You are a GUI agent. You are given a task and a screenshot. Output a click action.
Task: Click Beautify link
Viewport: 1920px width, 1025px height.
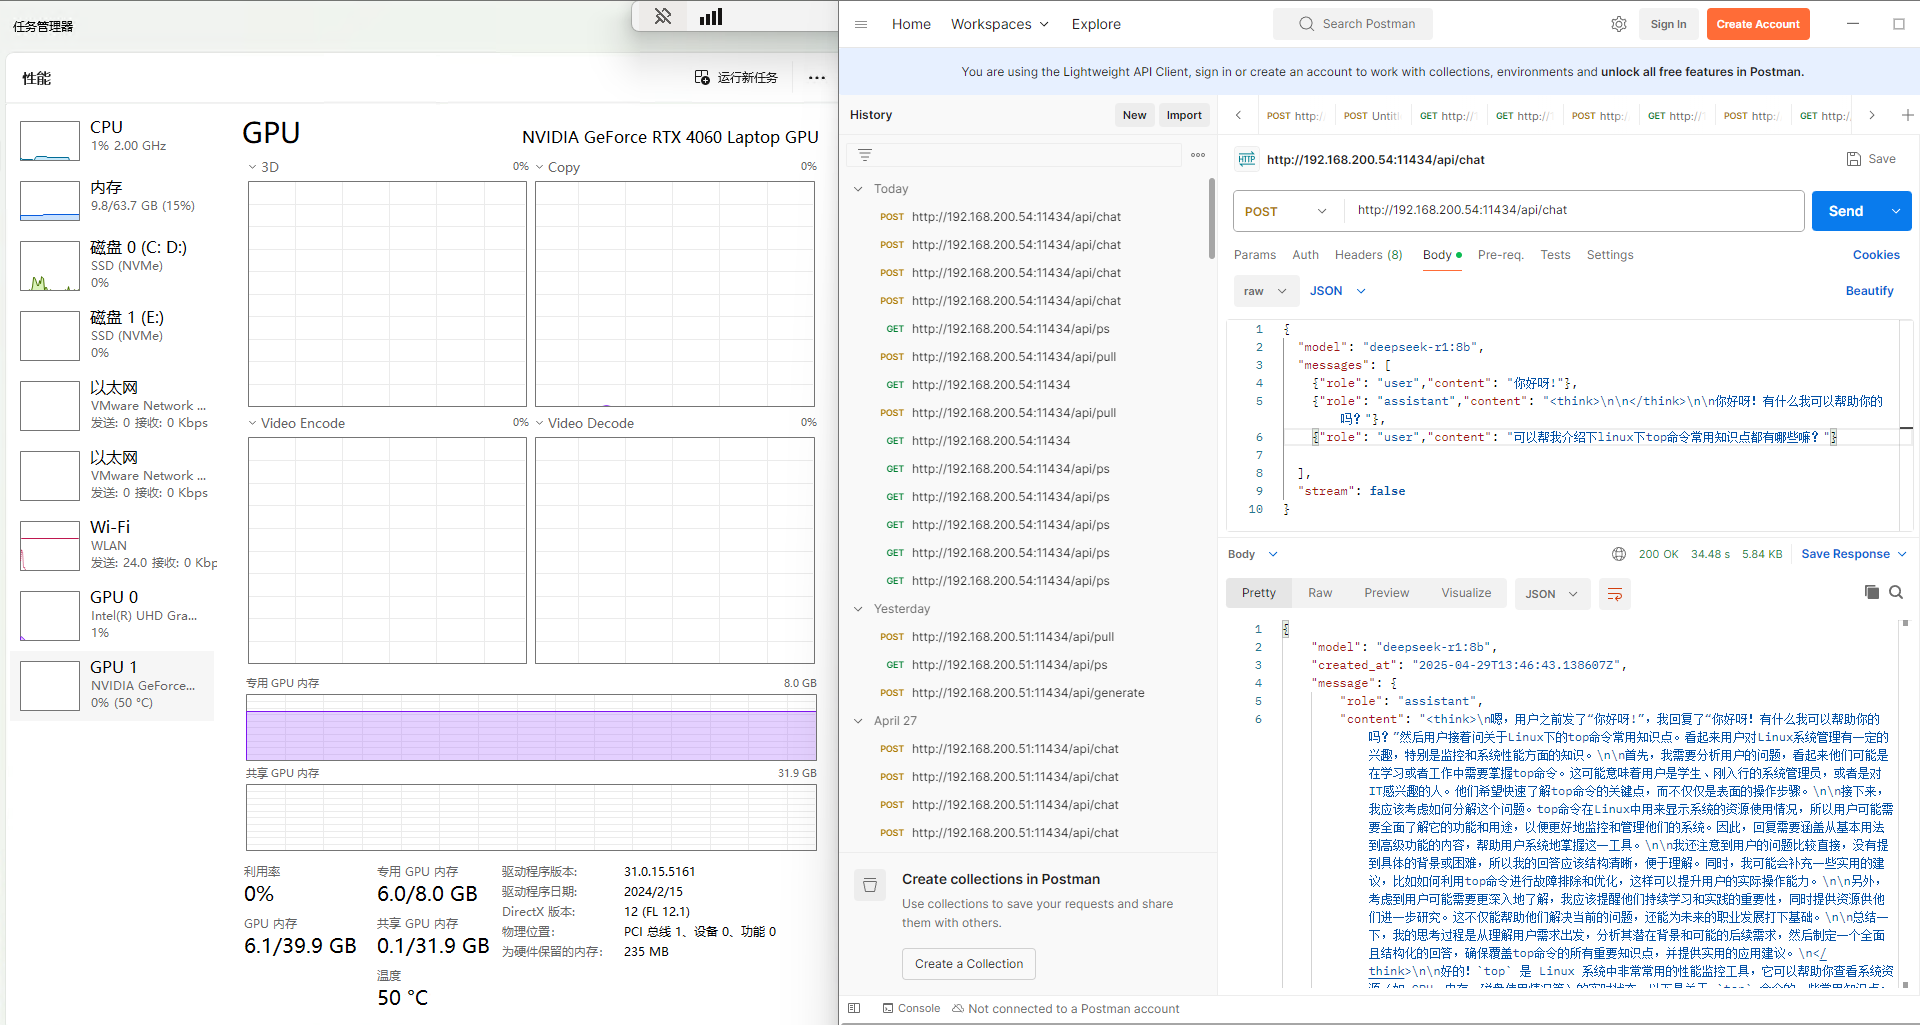(x=1869, y=291)
